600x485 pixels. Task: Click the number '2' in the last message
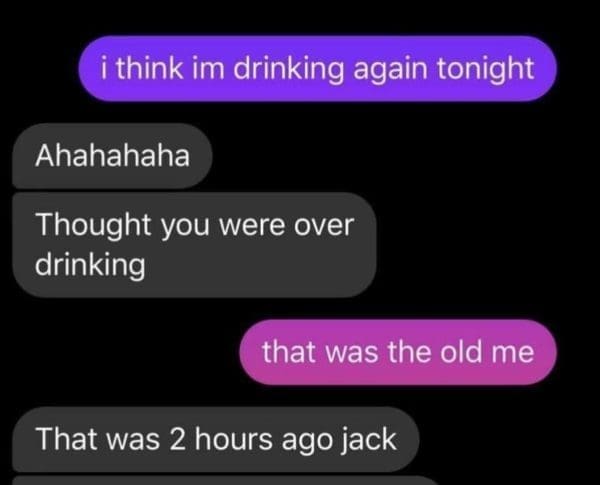(177, 439)
